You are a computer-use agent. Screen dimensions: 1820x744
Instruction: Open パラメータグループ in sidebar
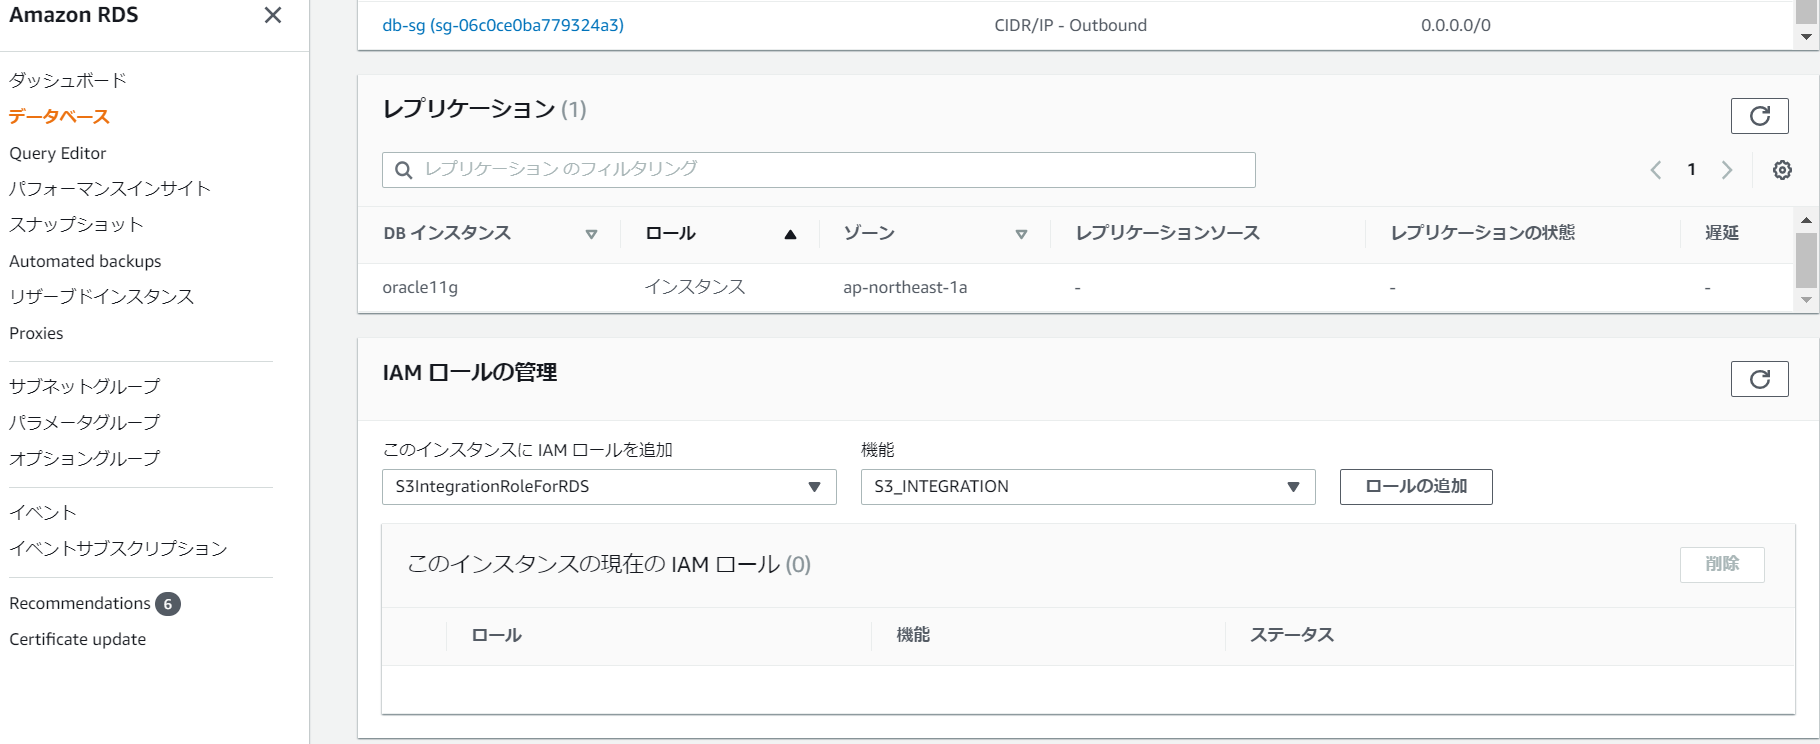coord(85,422)
